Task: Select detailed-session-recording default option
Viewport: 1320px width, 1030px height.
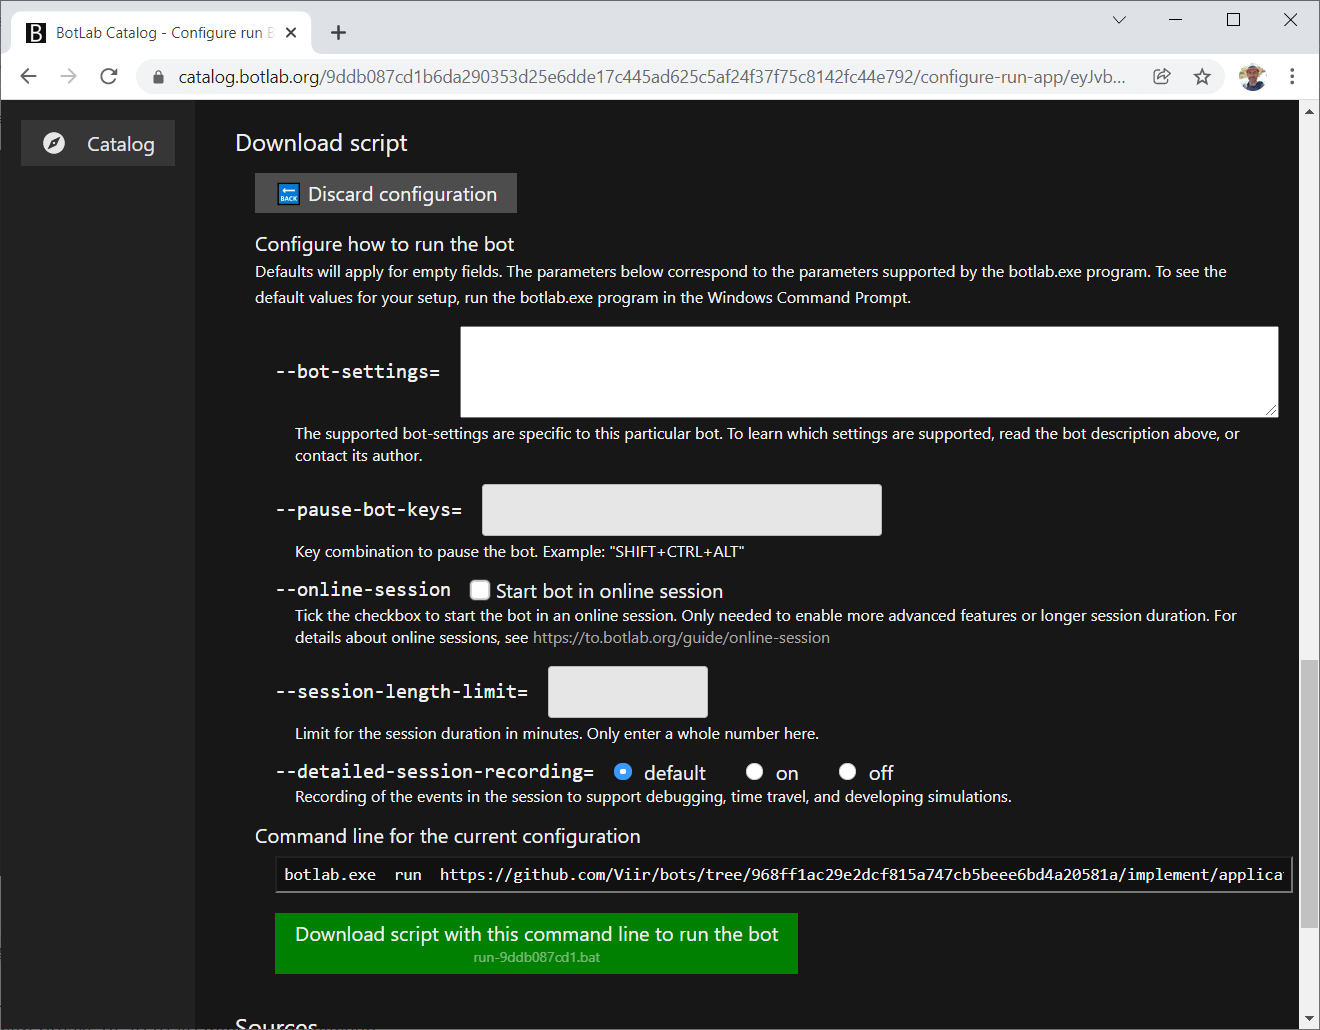Action: [x=623, y=771]
